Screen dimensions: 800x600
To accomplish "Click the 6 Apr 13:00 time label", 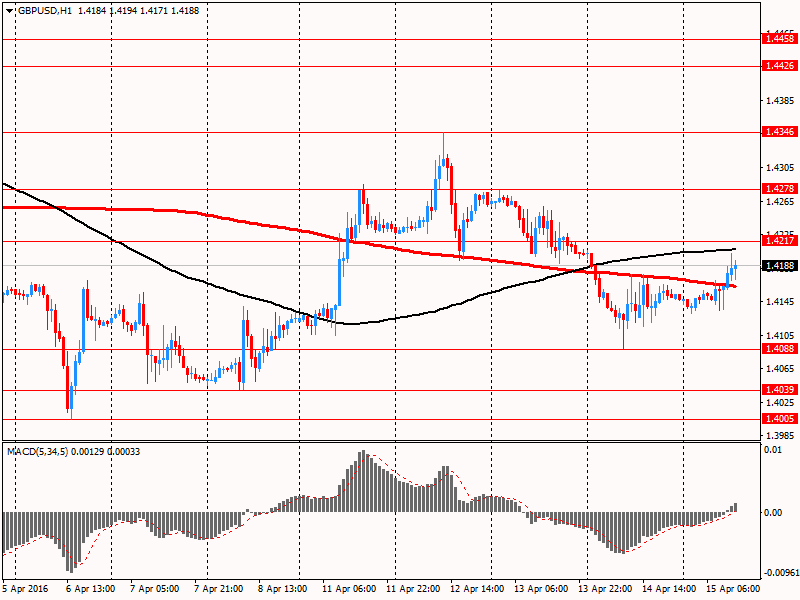I will 91,589.
